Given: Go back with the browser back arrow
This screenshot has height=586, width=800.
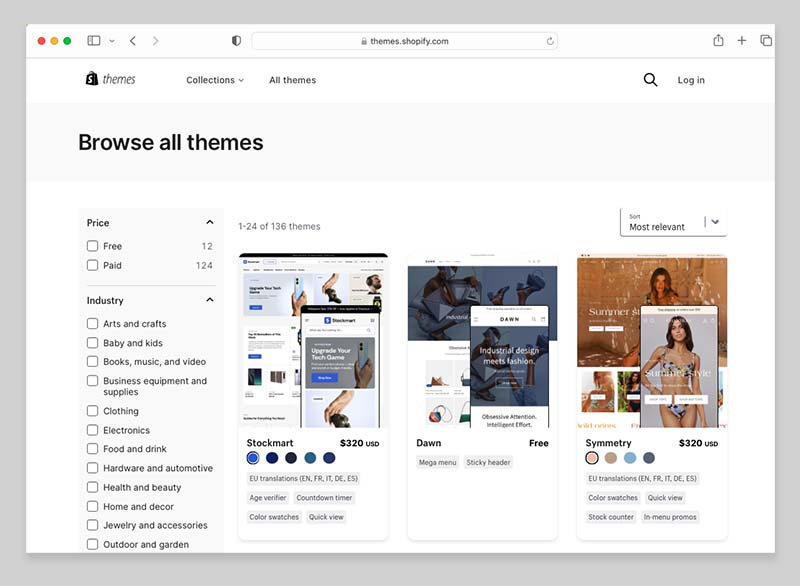Looking at the screenshot, I should 133,41.
